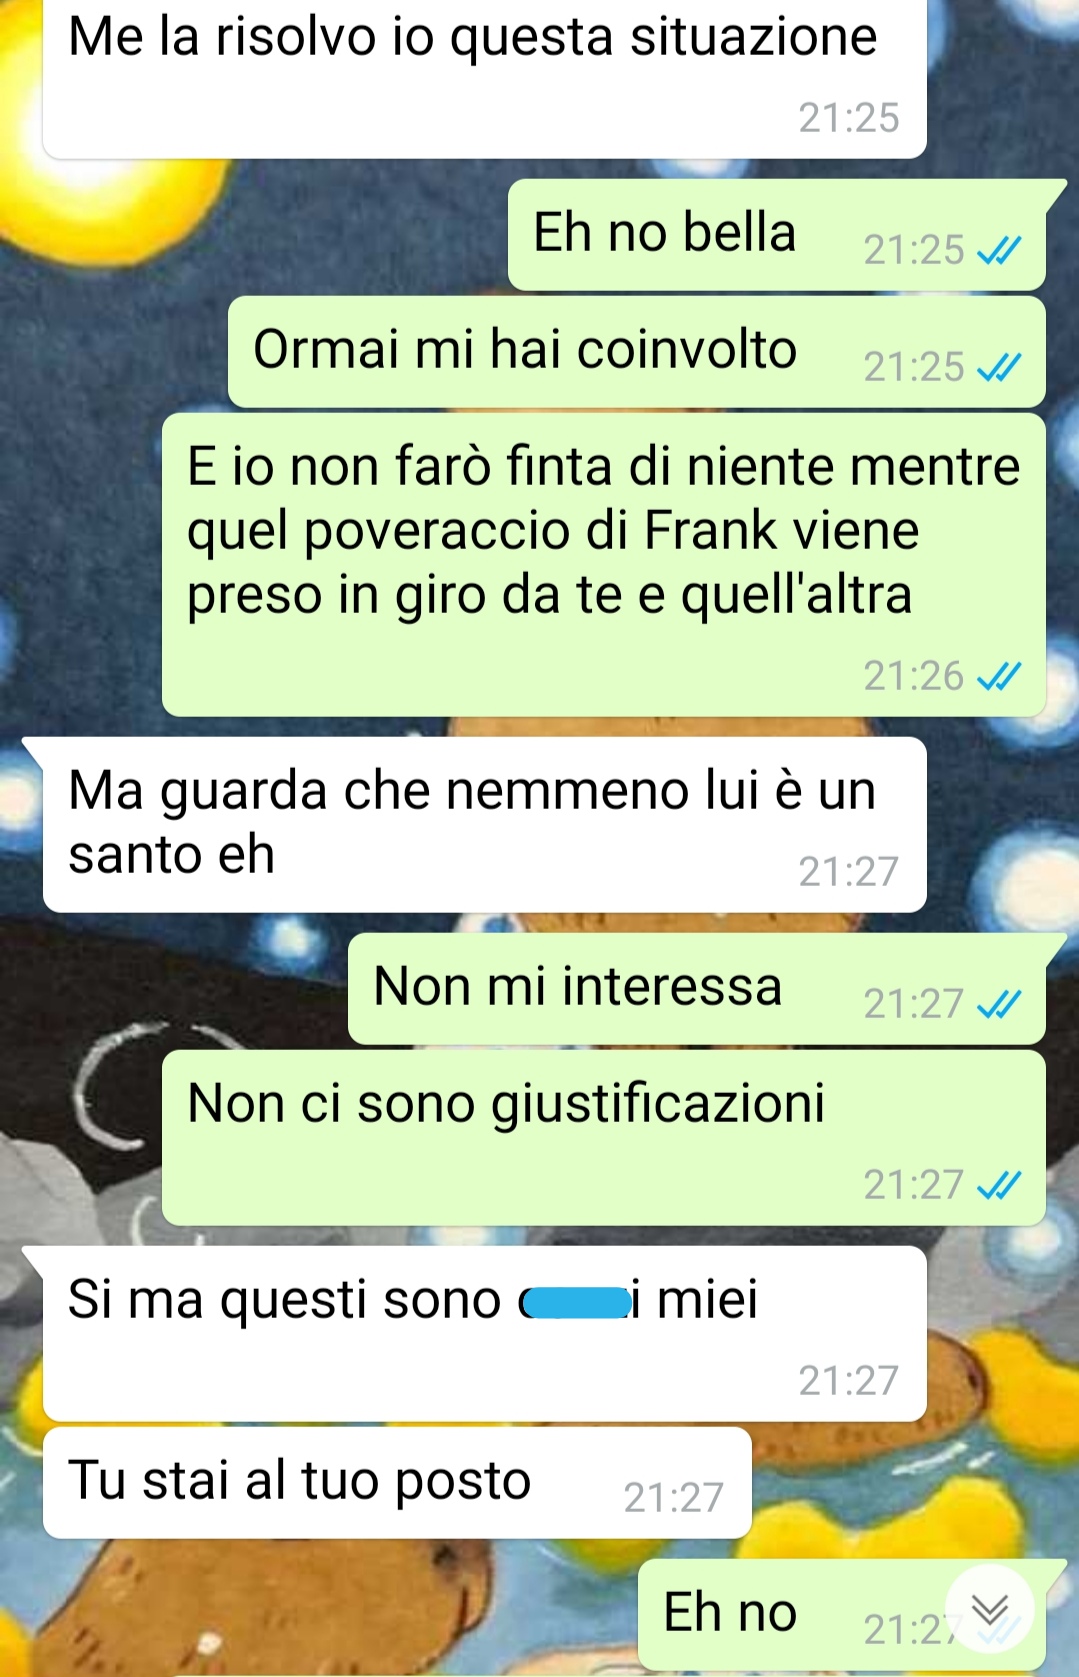
Task: Tap the read receipt ticks on 'Eh no bella'
Action: [x=999, y=250]
